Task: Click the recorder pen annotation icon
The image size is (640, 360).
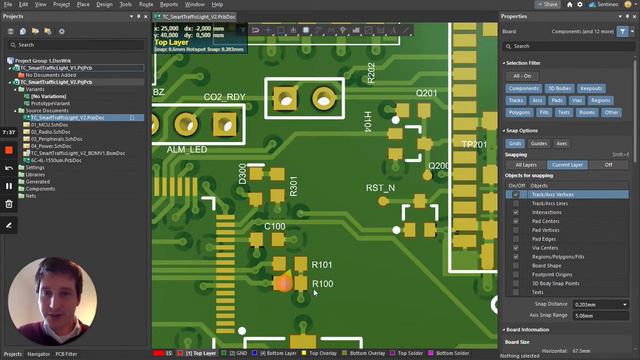Action: (9, 225)
